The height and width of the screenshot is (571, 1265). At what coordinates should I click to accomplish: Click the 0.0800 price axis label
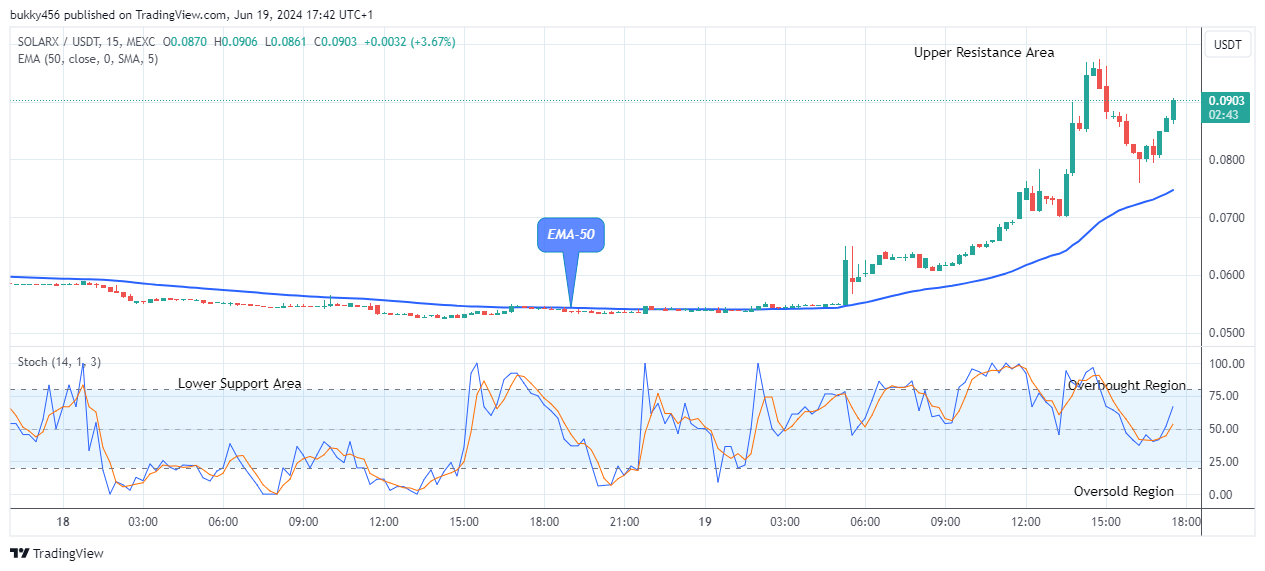tap(1225, 160)
